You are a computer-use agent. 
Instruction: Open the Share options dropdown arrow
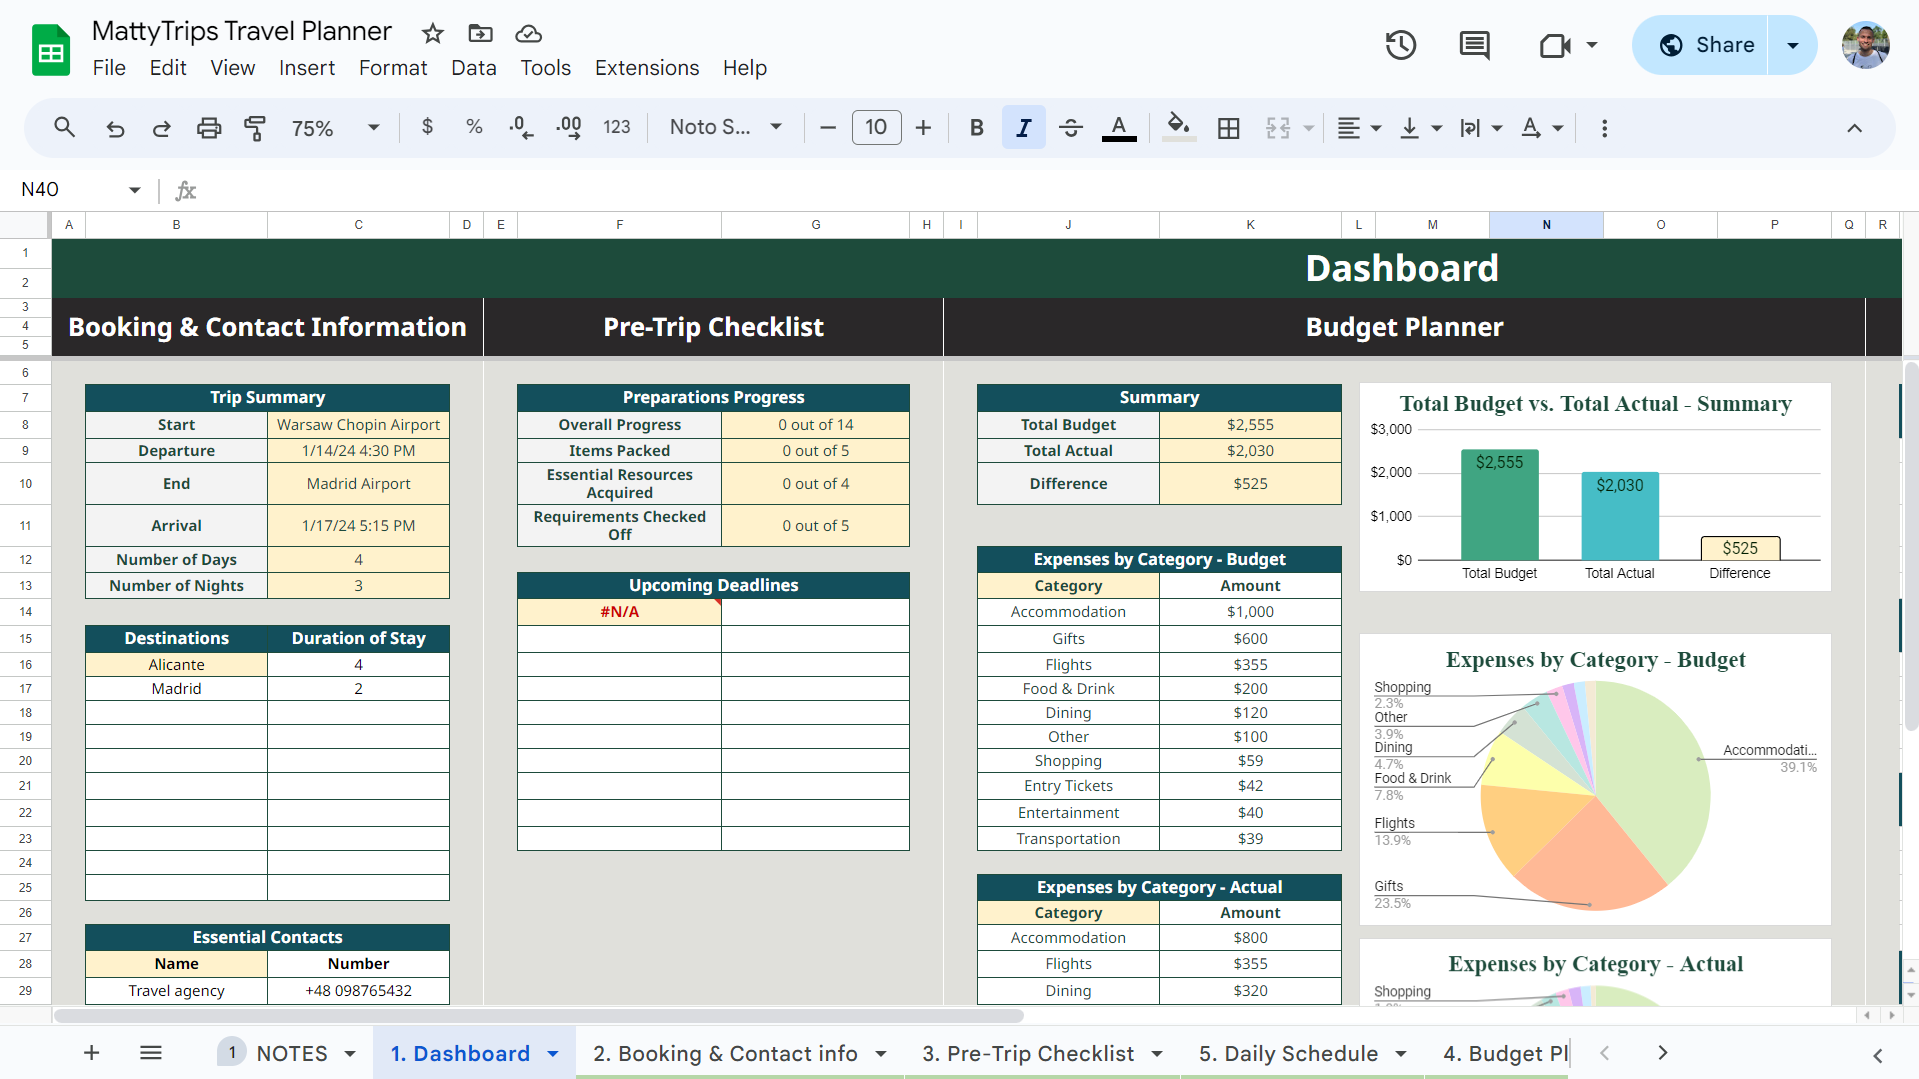pos(1793,45)
